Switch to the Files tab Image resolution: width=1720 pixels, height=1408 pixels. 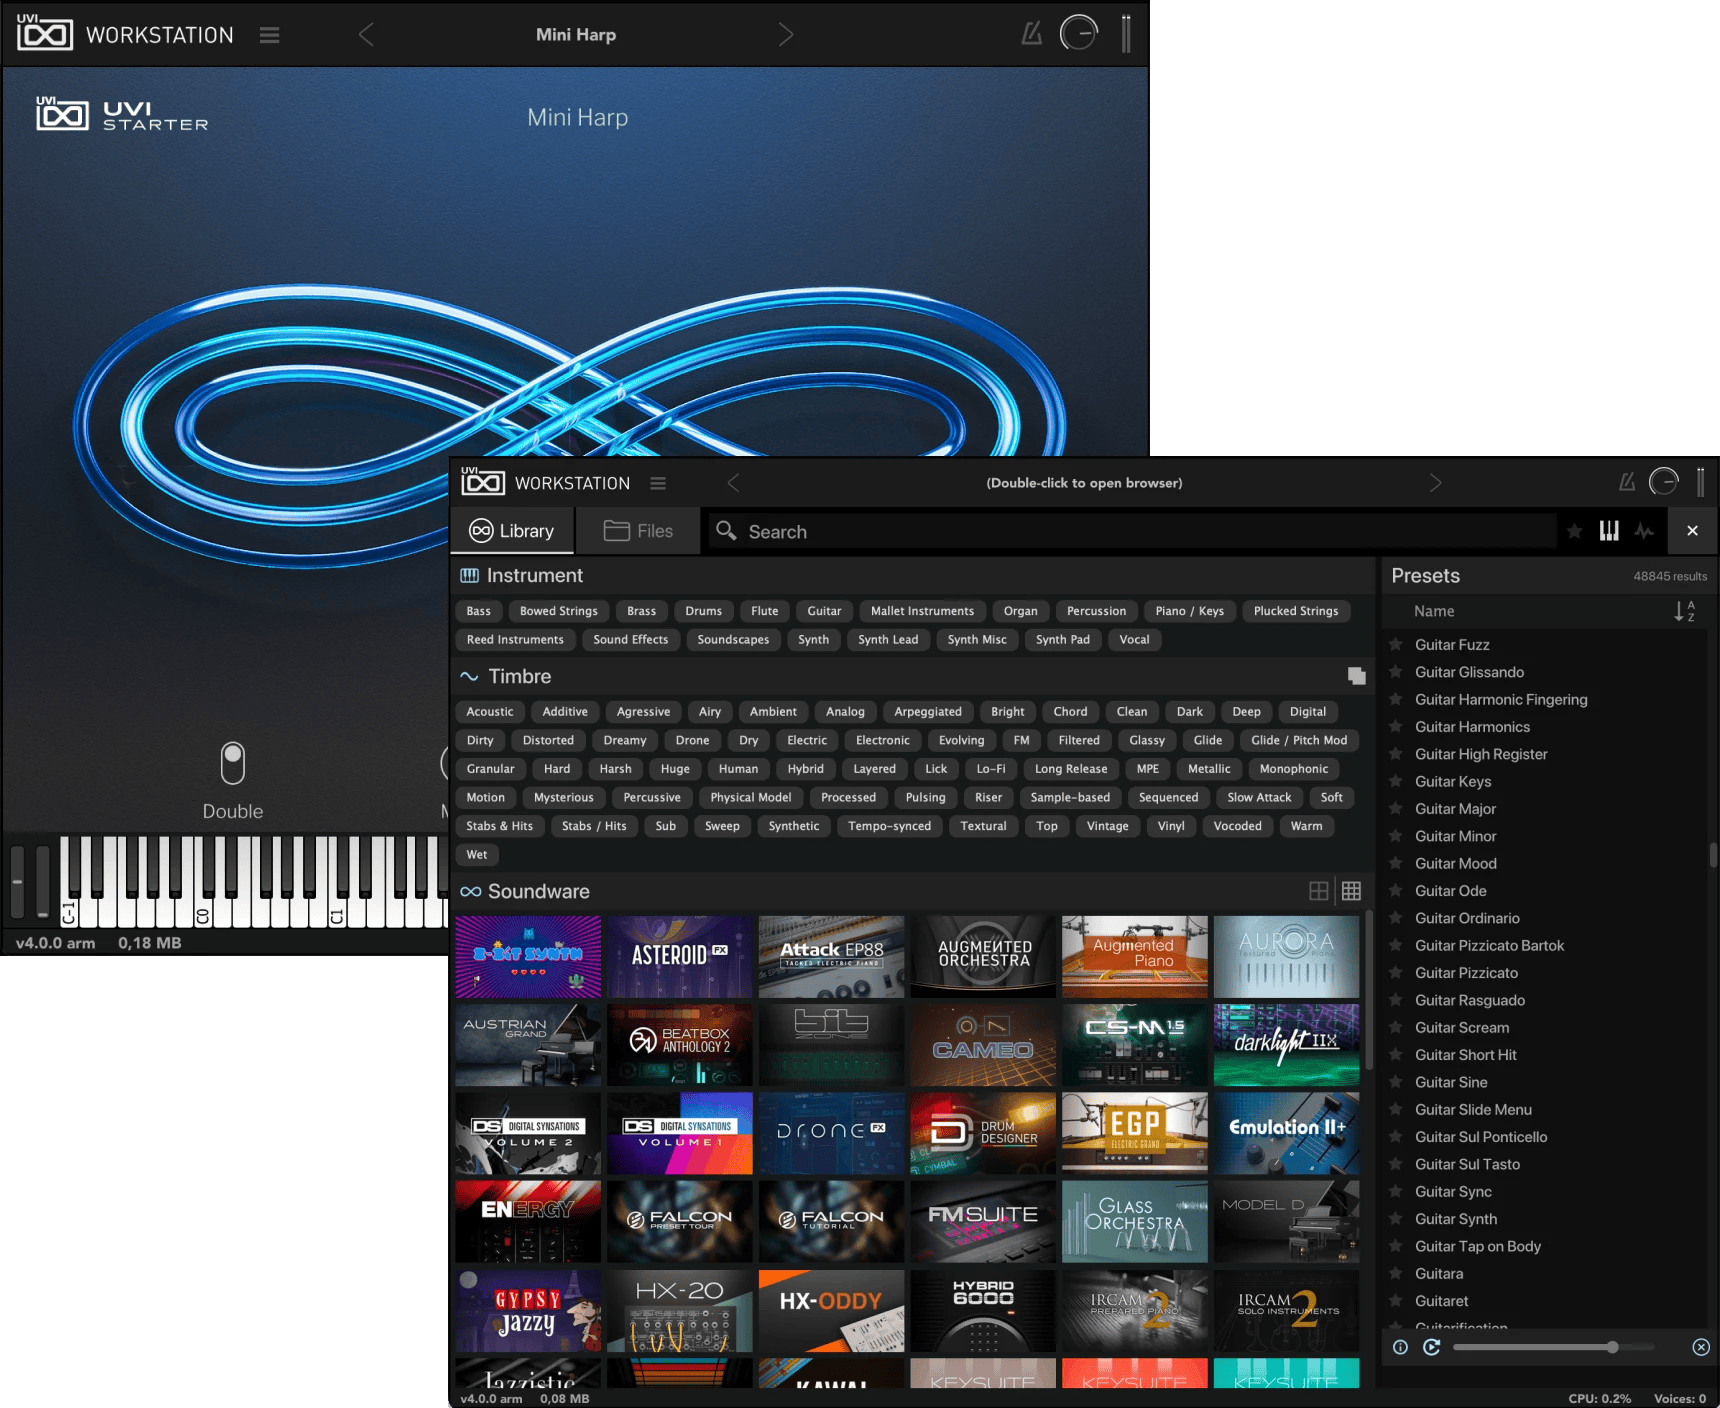click(639, 531)
